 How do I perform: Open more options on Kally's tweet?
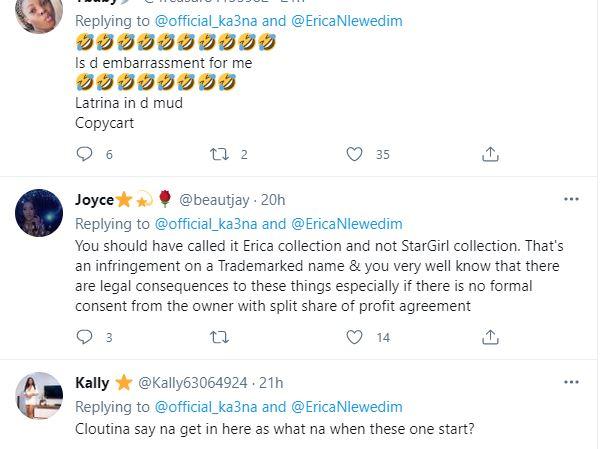pos(571,382)
